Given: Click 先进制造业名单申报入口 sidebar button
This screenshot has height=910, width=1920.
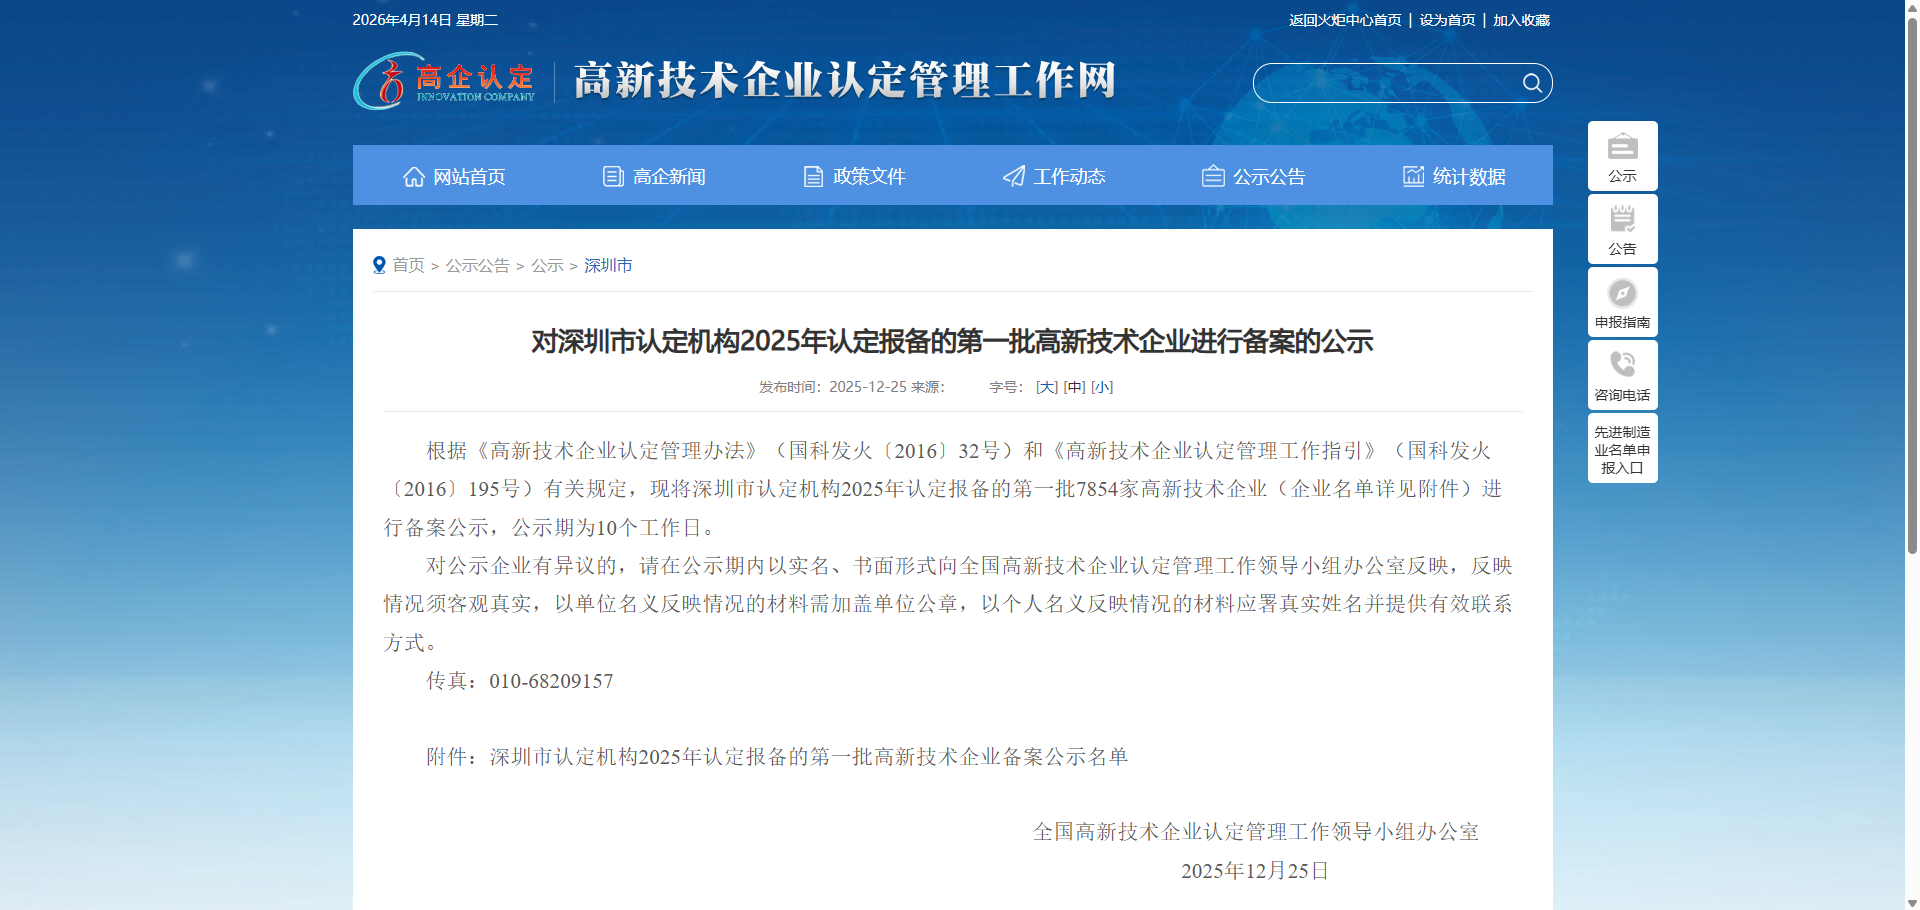Looking at the screenshot, I should pos(1622,449).
